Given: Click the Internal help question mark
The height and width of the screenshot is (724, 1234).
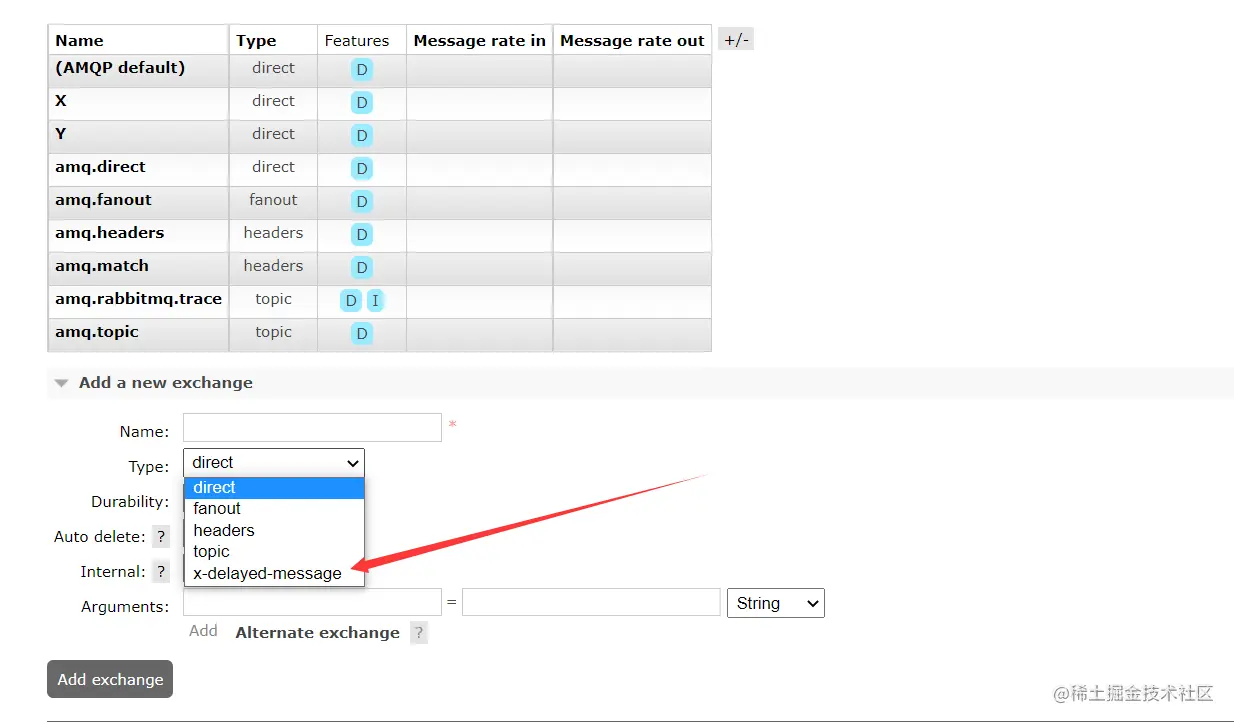Looking at the screenshot, I should click(x=160, y=572).
